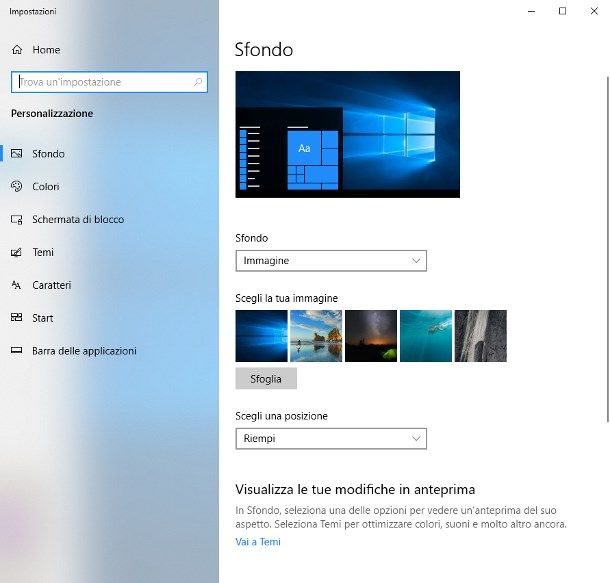Select the gray rock cliff wallpaper thumbnail
The width and height of the screenshot is (610, 583).
click(481, 336)
